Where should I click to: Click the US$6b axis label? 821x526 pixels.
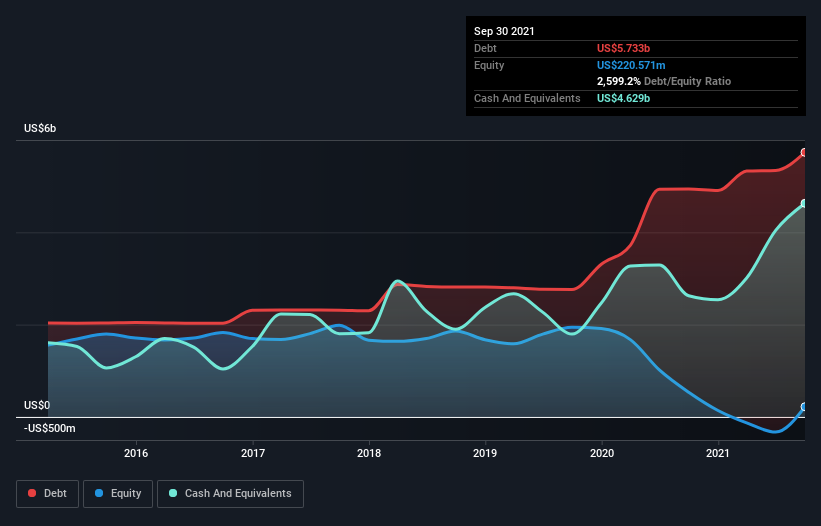coord(40,129)
